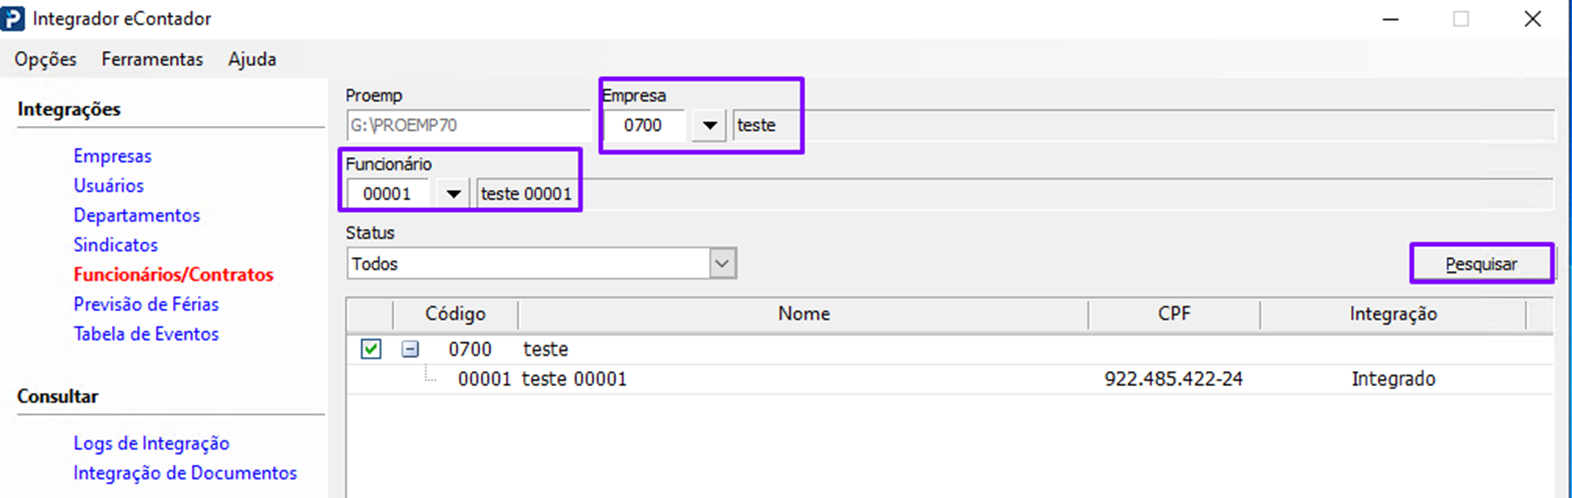This screenshot has width=1572, height=498.
Task: Open the Funcionário dropdown arrow
Action: point(453,194)
